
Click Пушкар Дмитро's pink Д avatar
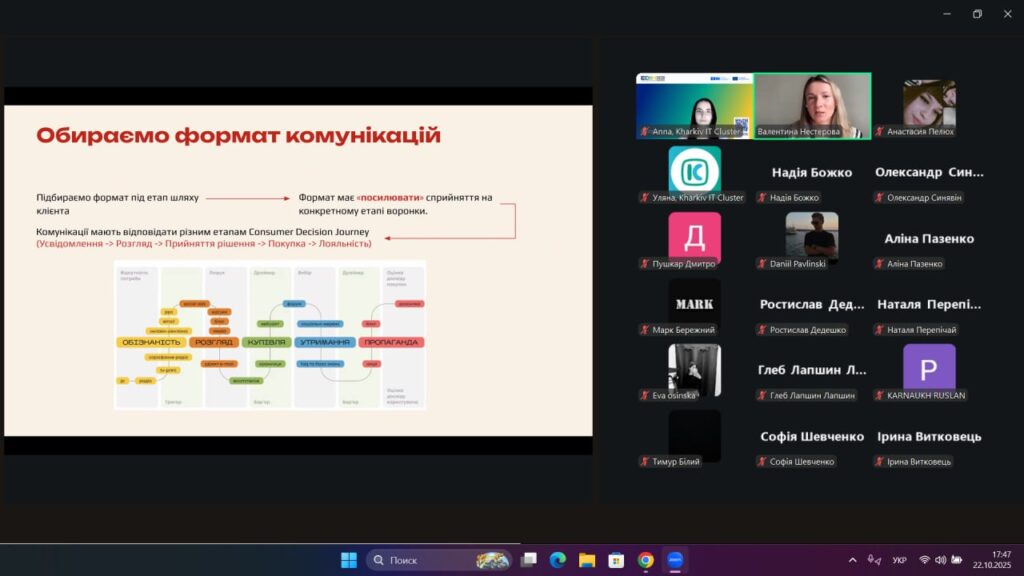tap(694, 237)
